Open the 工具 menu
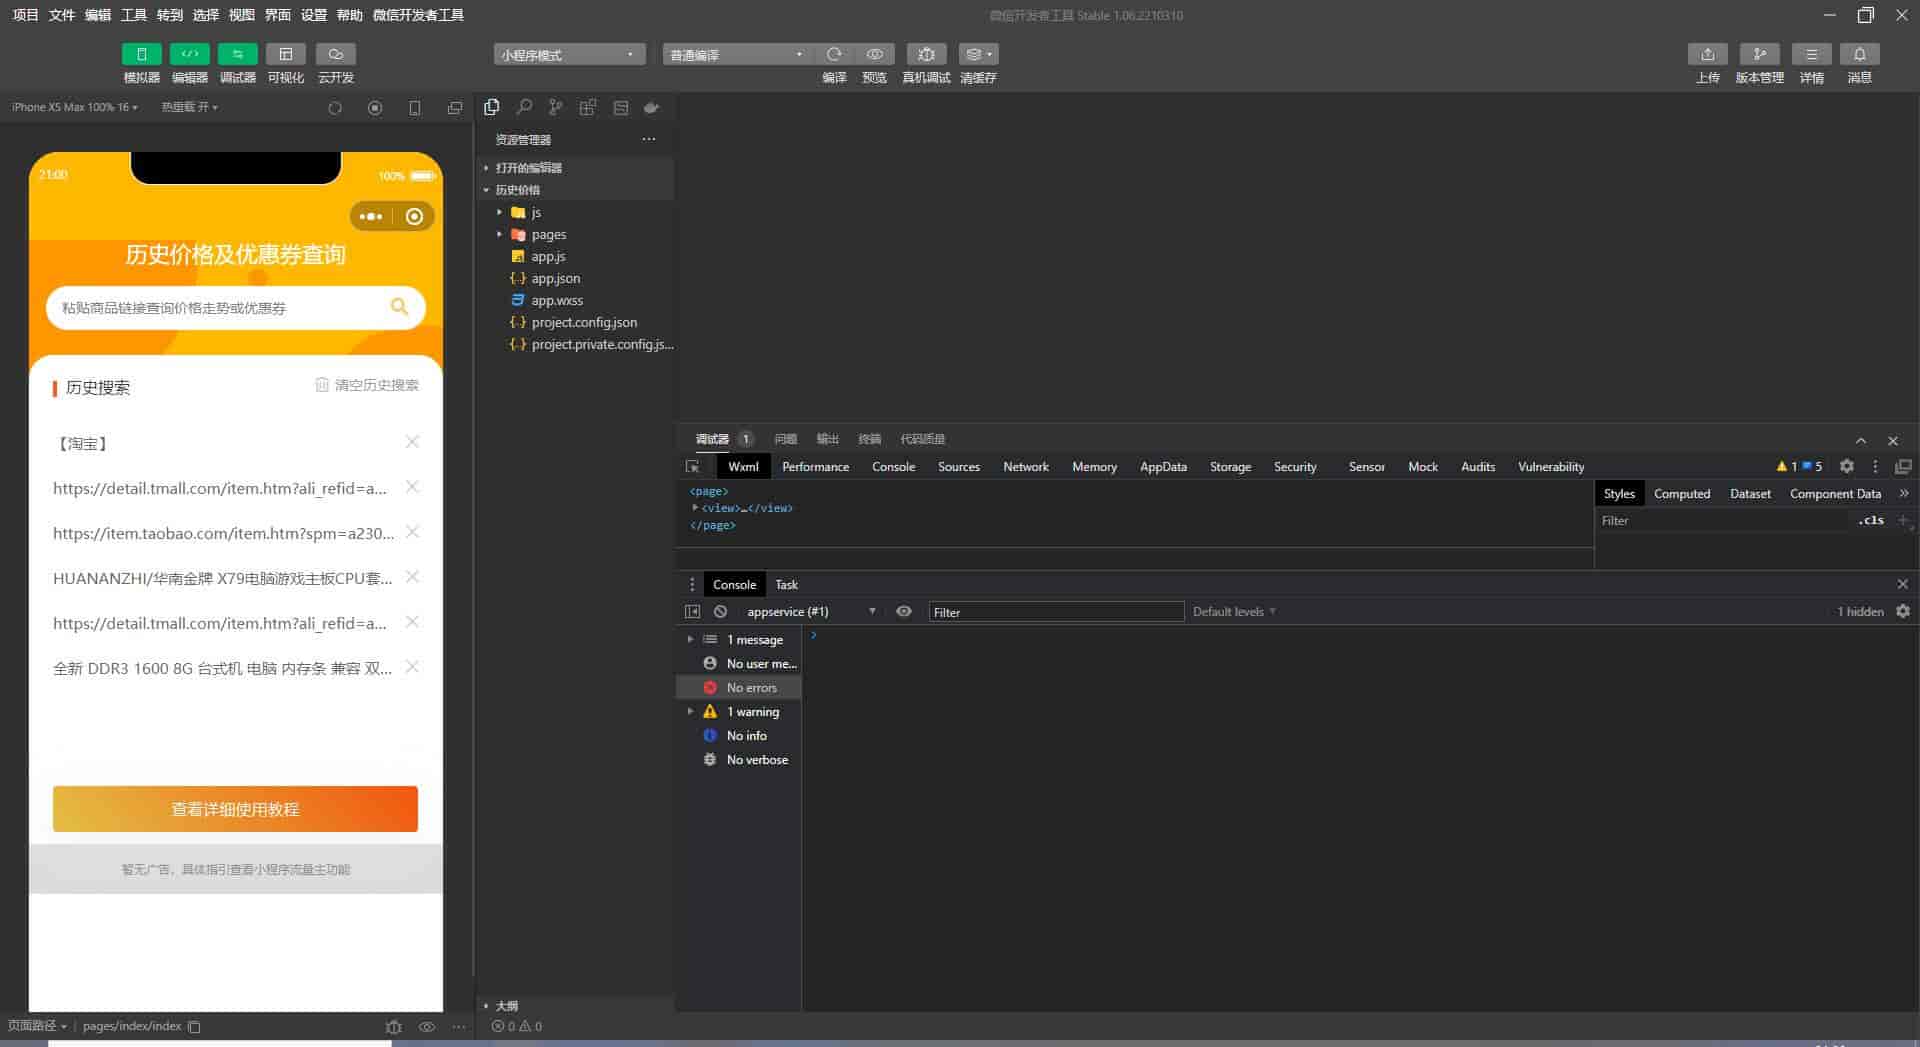Screen dimensions: 1920x1047 133,15
